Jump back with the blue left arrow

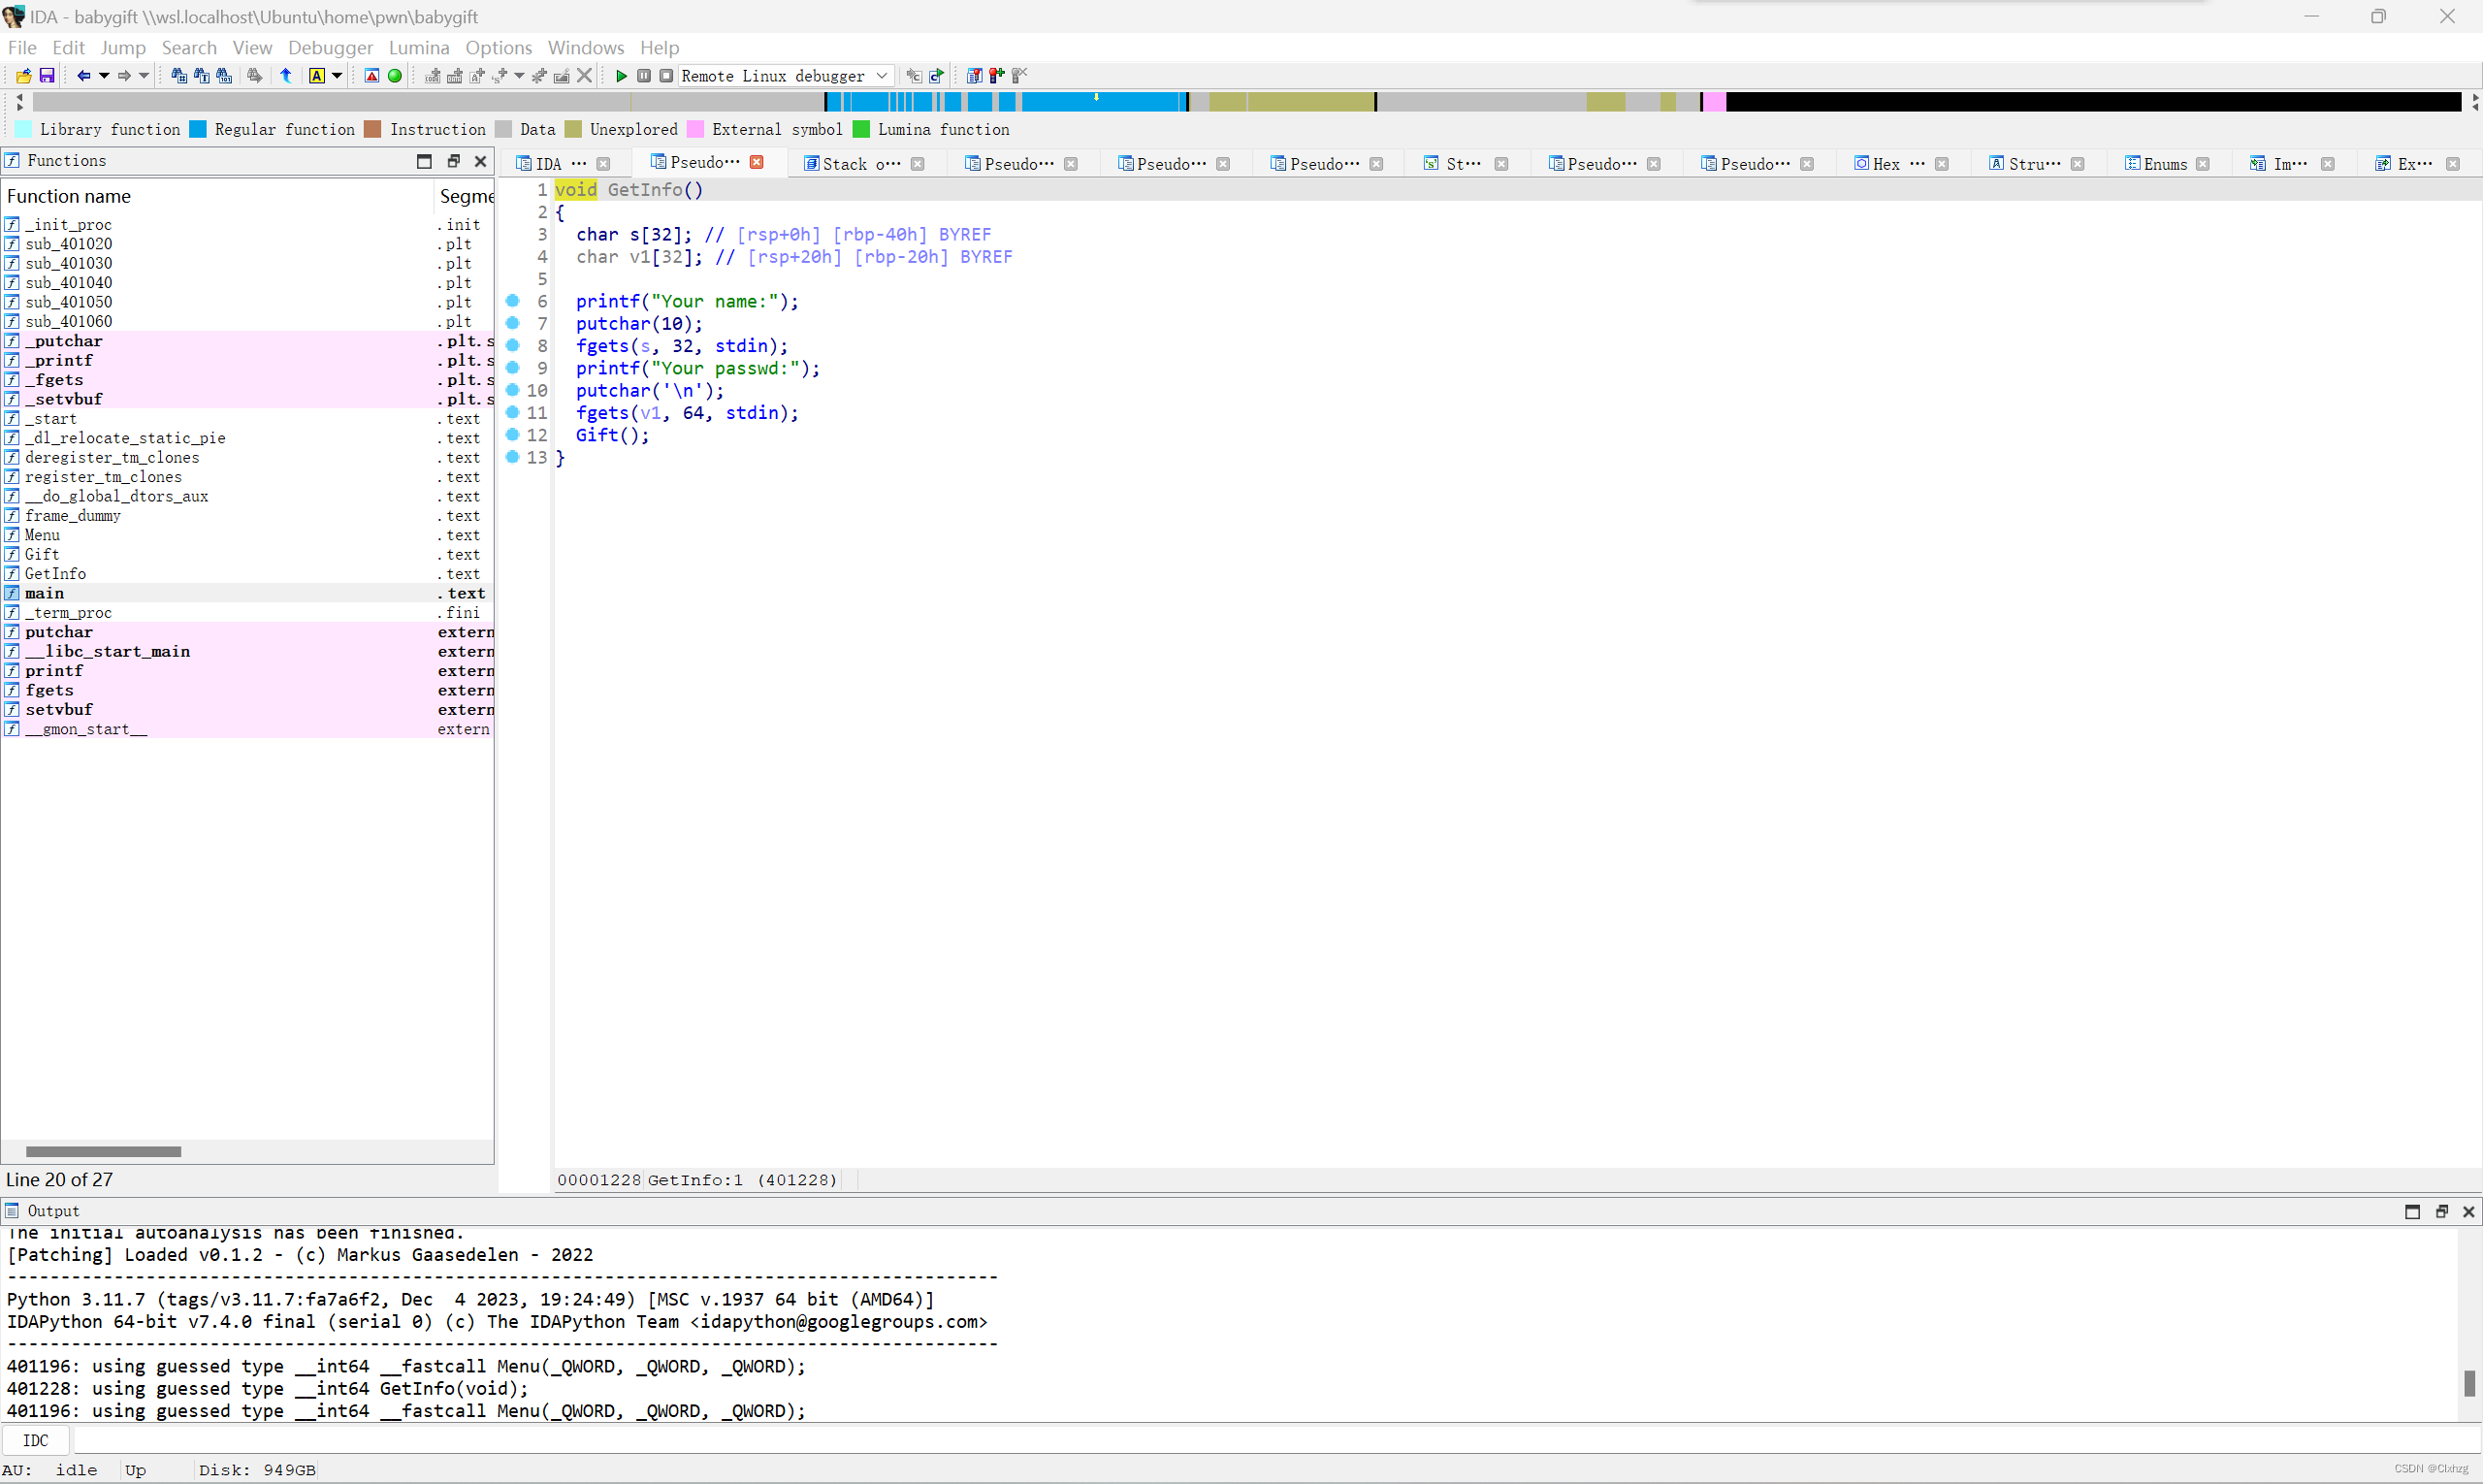(x=84, y=76)
